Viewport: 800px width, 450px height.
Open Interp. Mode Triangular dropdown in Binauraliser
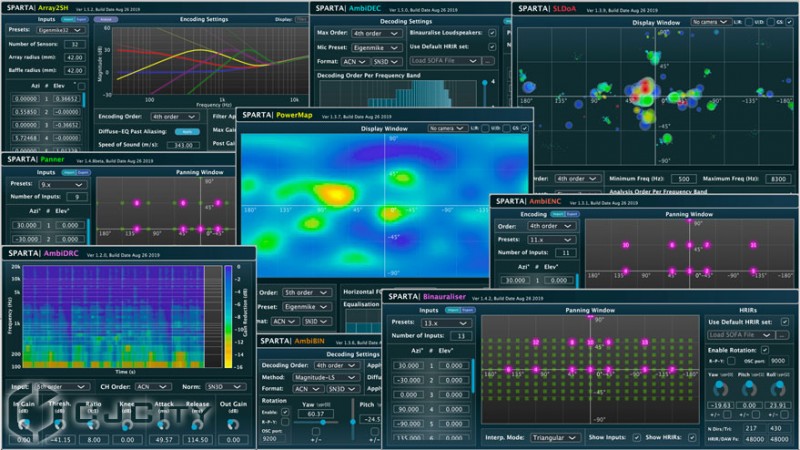click(555, 437)
